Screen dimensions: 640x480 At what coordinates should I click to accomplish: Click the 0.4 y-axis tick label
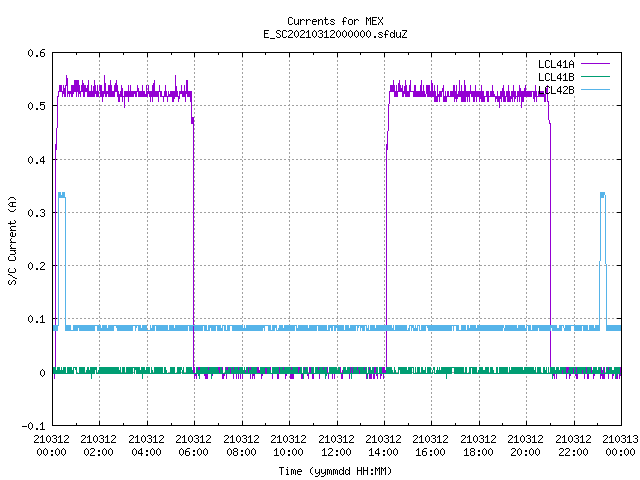point(36,160)
